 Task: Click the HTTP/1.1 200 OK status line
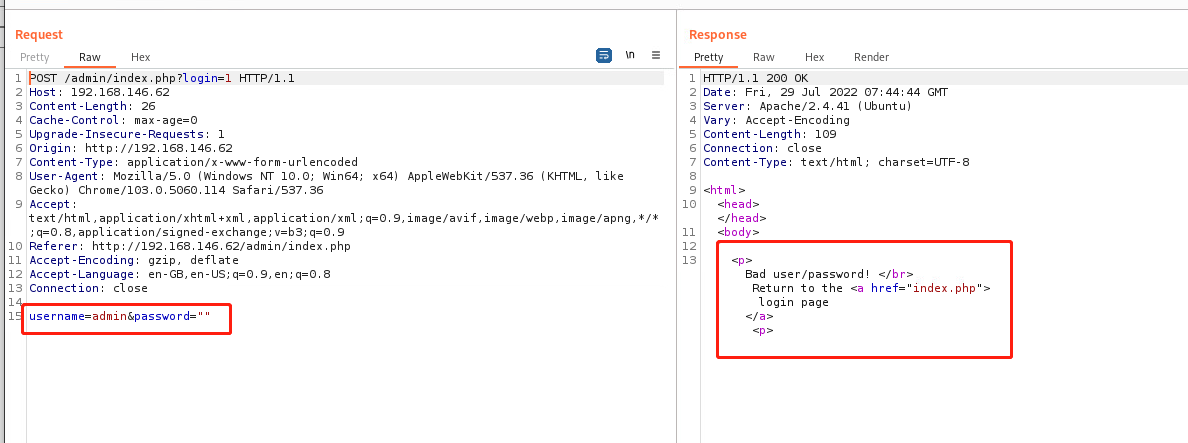coord(756,78)
